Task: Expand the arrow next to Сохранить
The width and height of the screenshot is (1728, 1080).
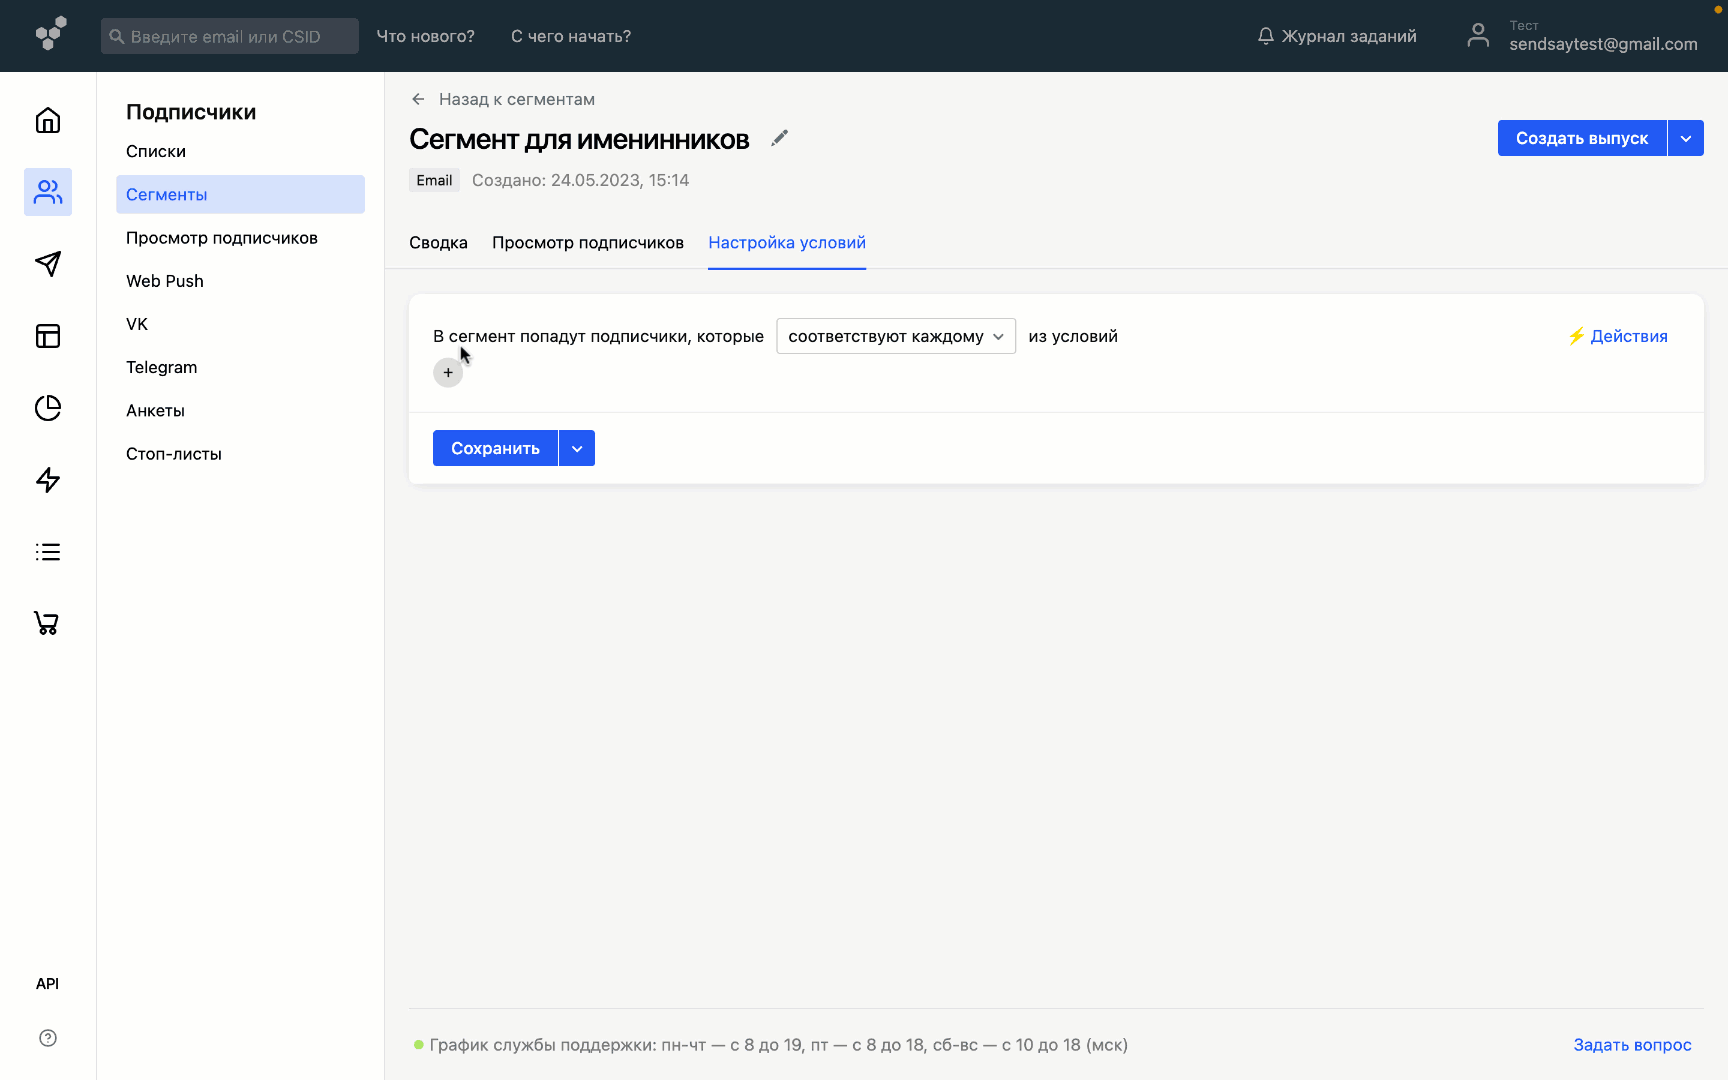Action: coord(577,448)
